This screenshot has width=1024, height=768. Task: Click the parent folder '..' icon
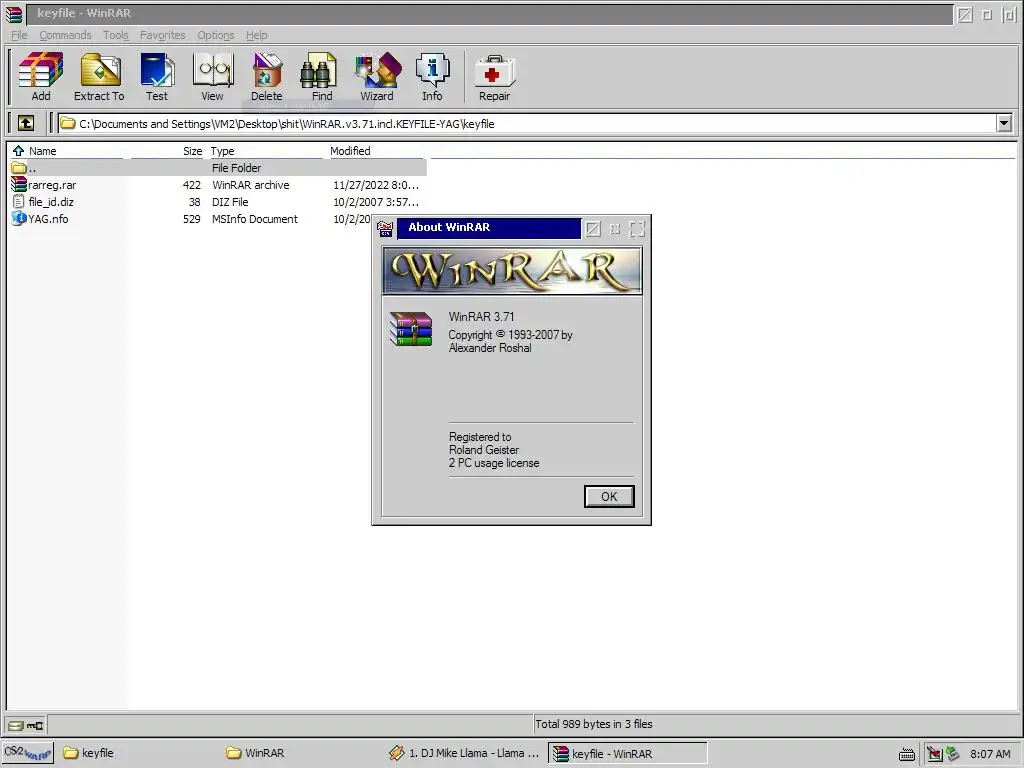(x=19, y=168)
